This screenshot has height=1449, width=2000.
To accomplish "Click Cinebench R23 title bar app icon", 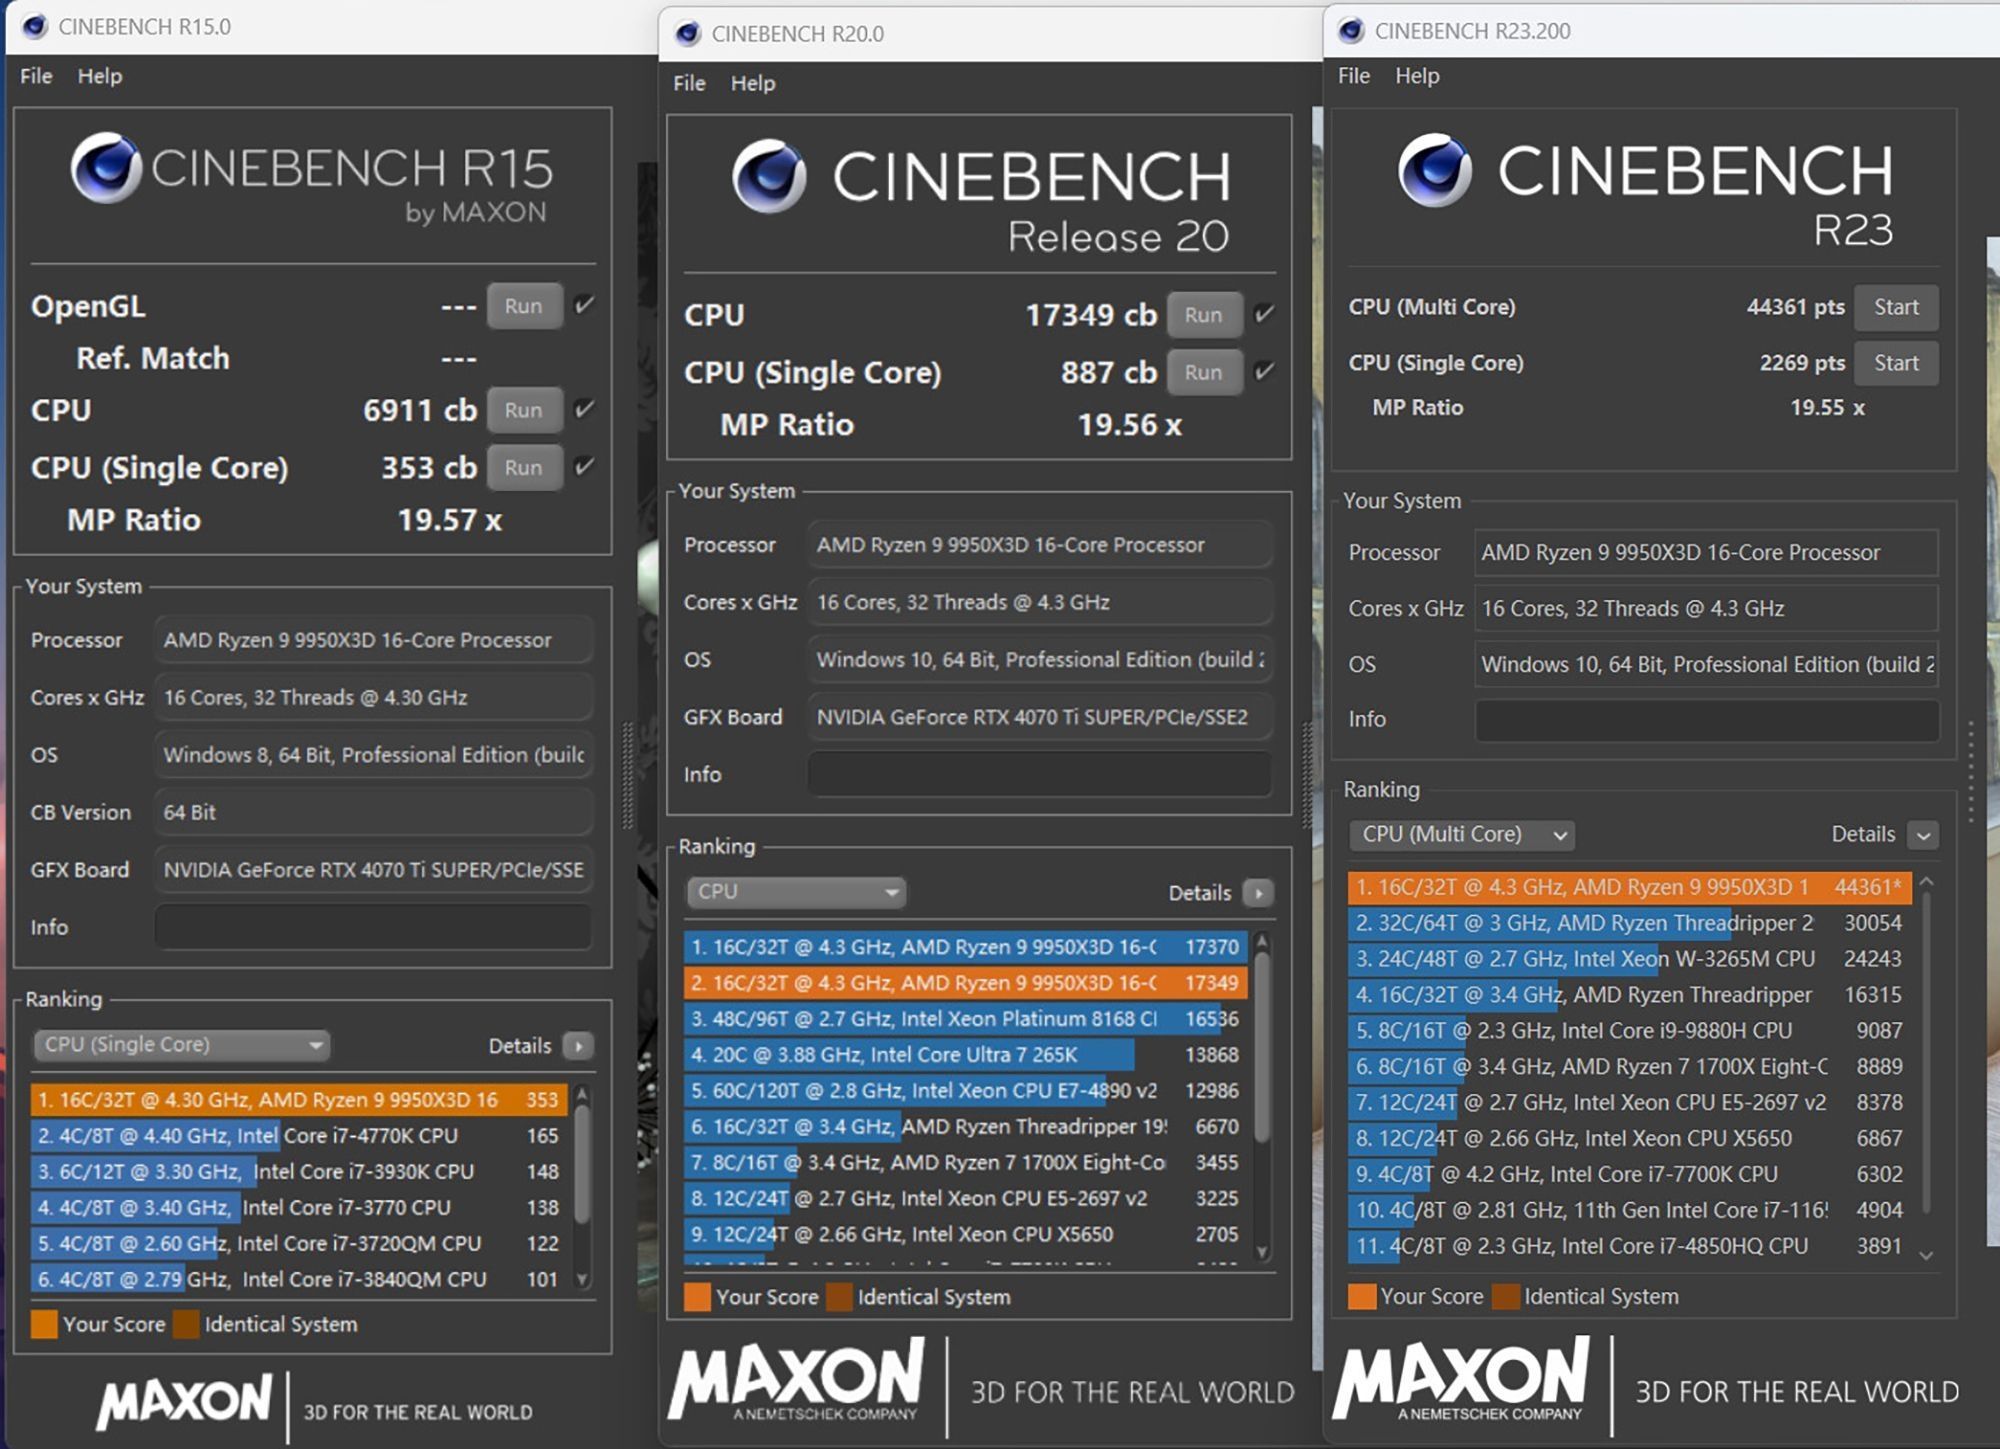I will (1350, 31).
